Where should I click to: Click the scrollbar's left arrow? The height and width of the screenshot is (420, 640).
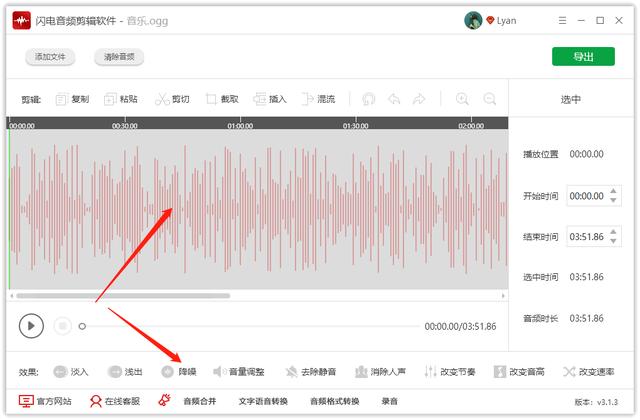pyautogui.click(x=12, y=296)
